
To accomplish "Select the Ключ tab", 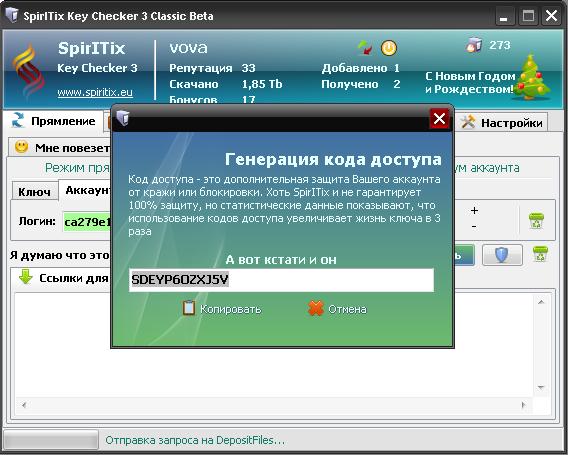I will [x=35, y=191].
